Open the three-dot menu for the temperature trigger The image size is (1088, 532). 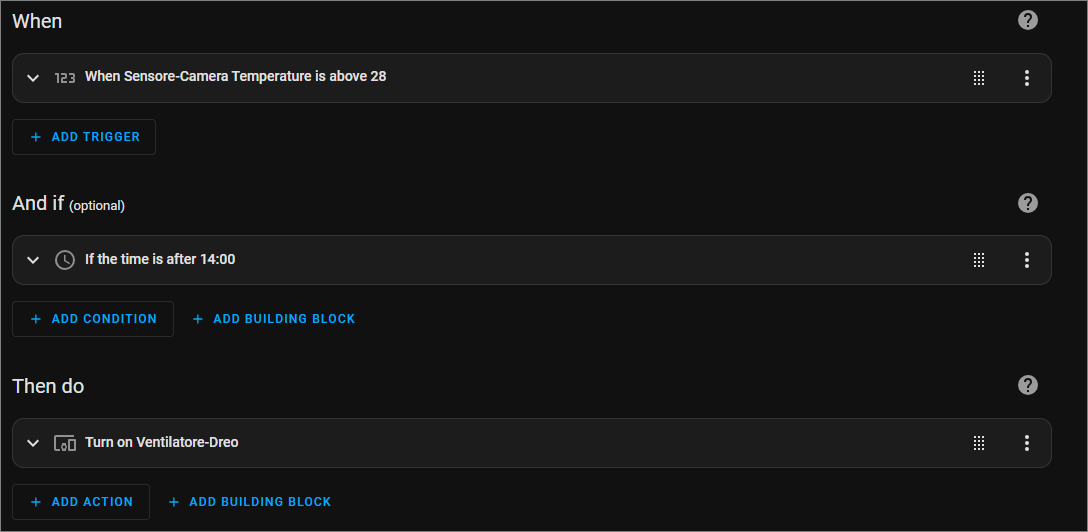pyautogui.click(x=1027, y=78)
